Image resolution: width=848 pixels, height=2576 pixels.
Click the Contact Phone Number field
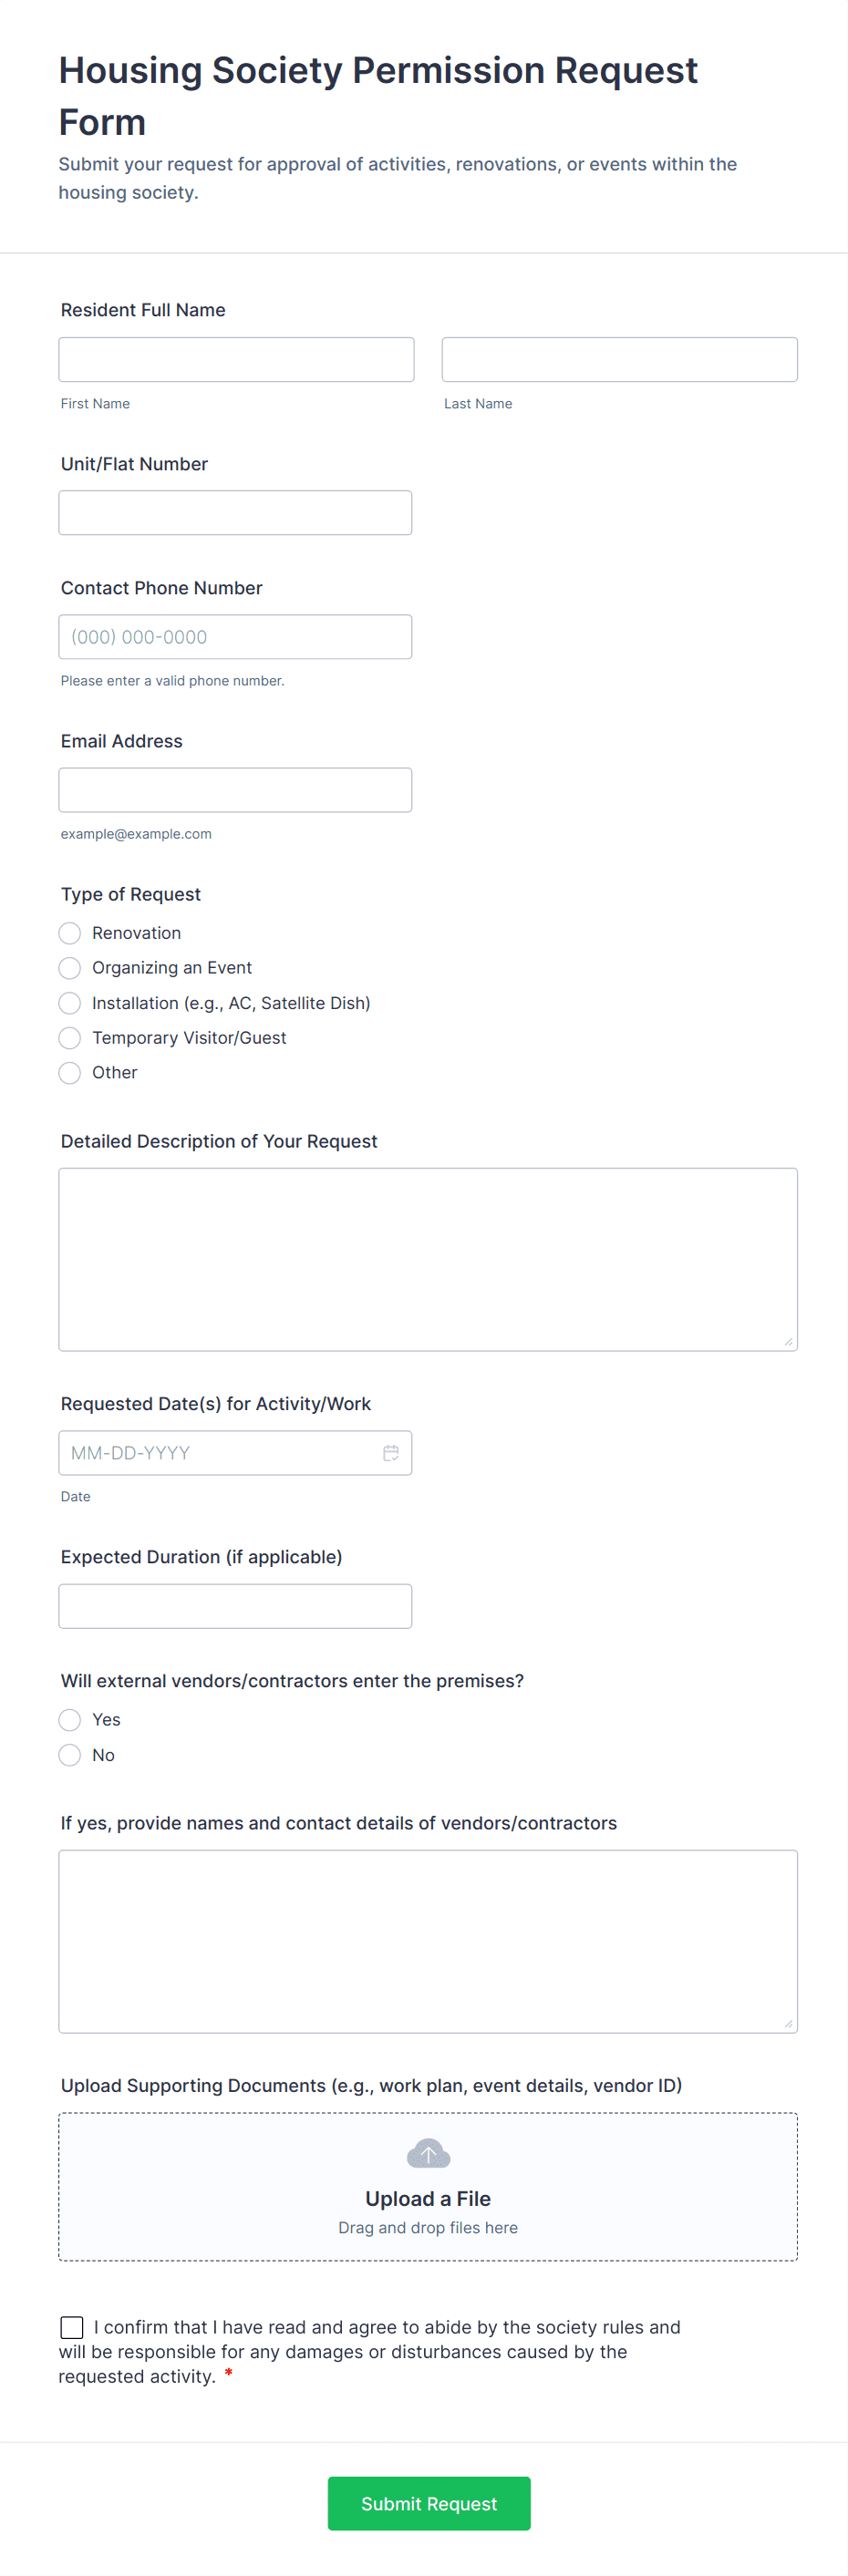coord(235,637)
